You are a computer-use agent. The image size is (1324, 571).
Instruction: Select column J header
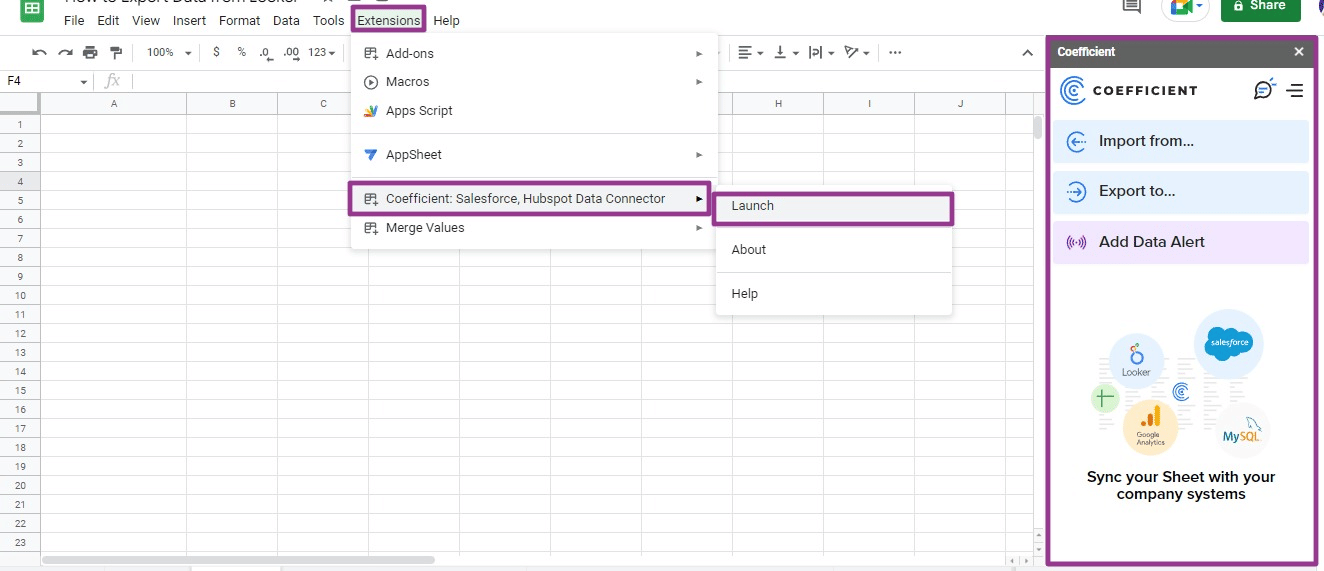[960, 104]
